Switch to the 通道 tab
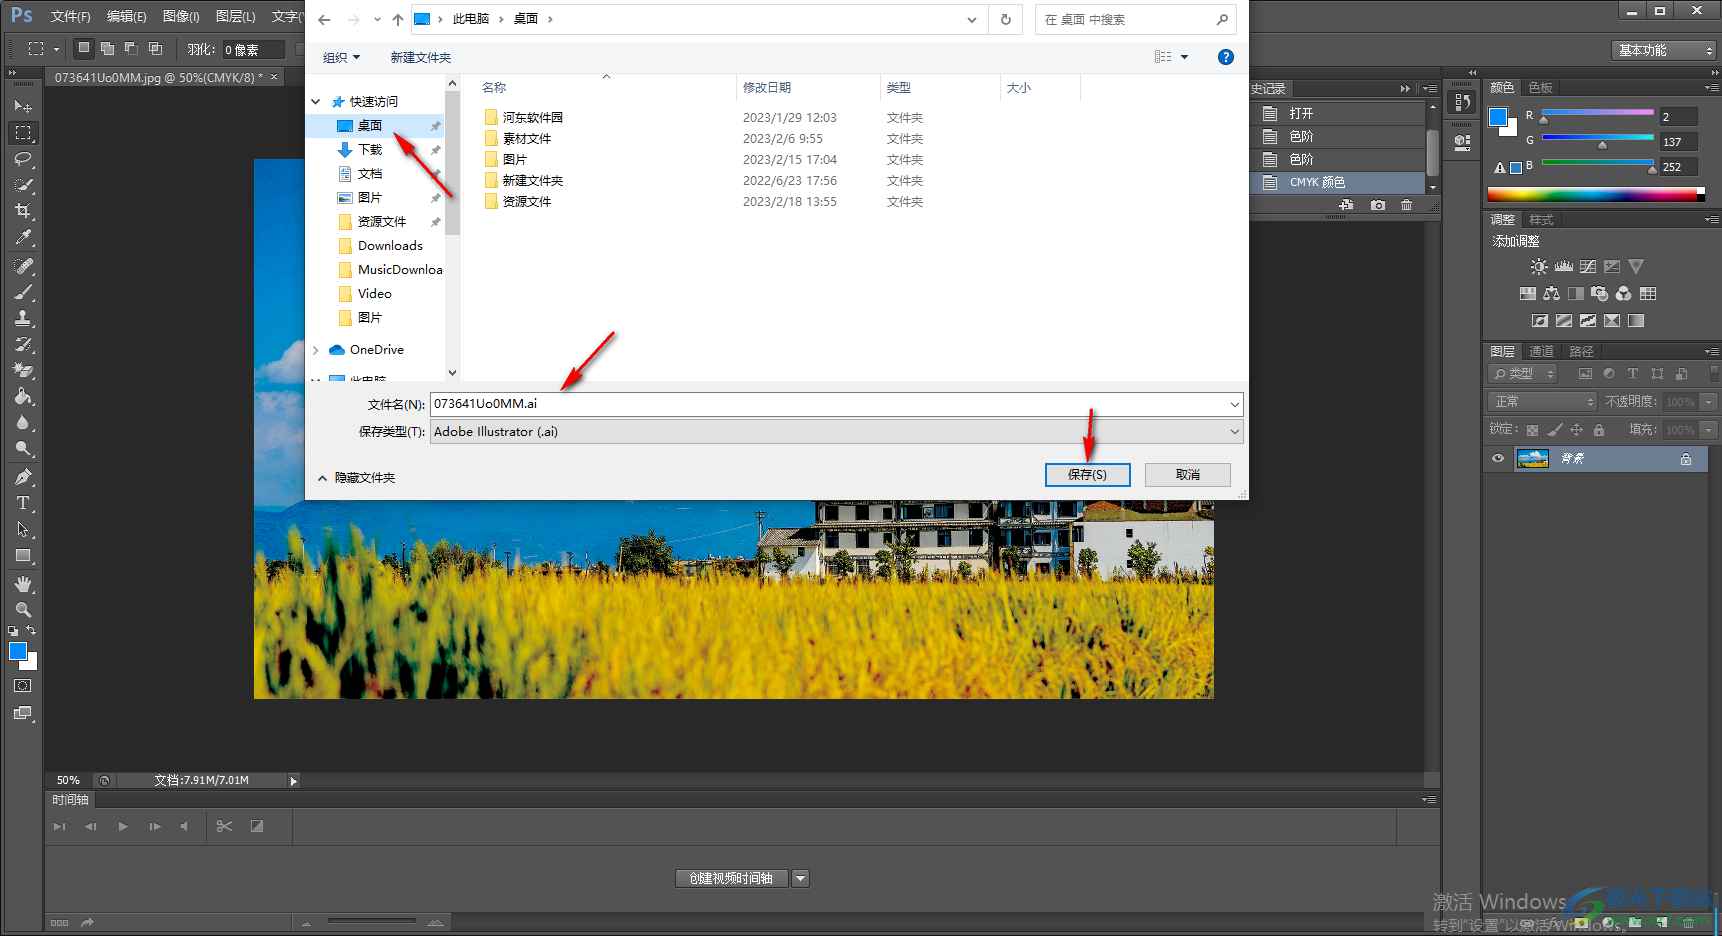 tap(1541, 351)
